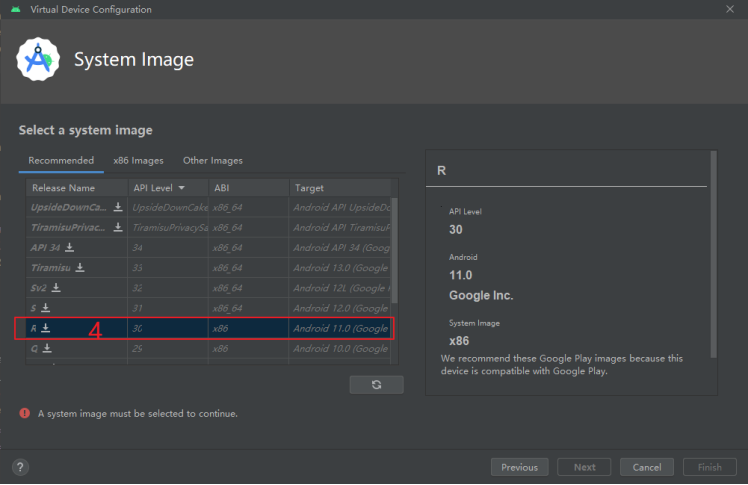Download the Q system image
This screenshot has width=748, height=485.
(x=47, y=348)
